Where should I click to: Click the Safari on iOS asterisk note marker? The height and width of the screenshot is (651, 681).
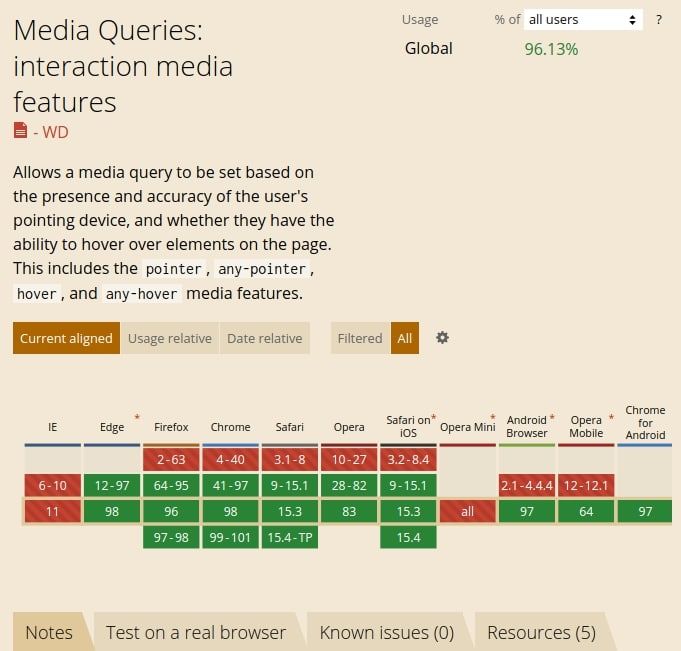(x=433, y=417)
